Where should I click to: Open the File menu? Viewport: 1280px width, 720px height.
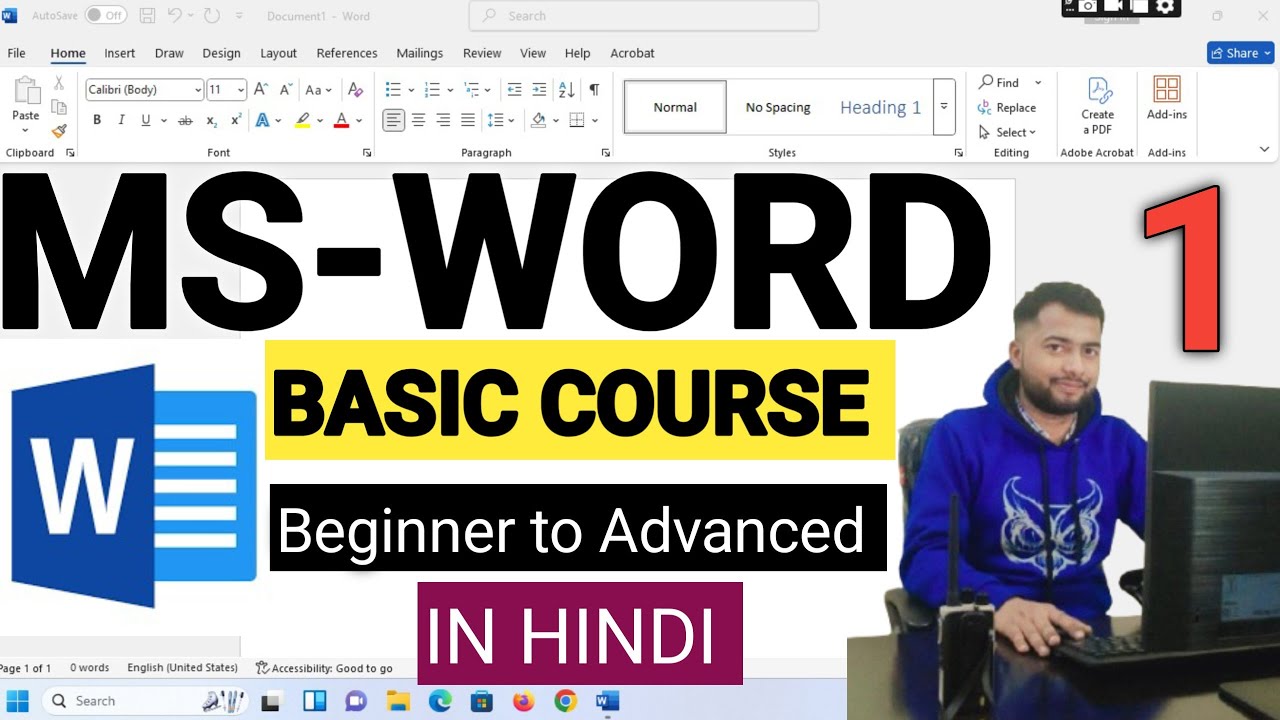tap(16, 53)
